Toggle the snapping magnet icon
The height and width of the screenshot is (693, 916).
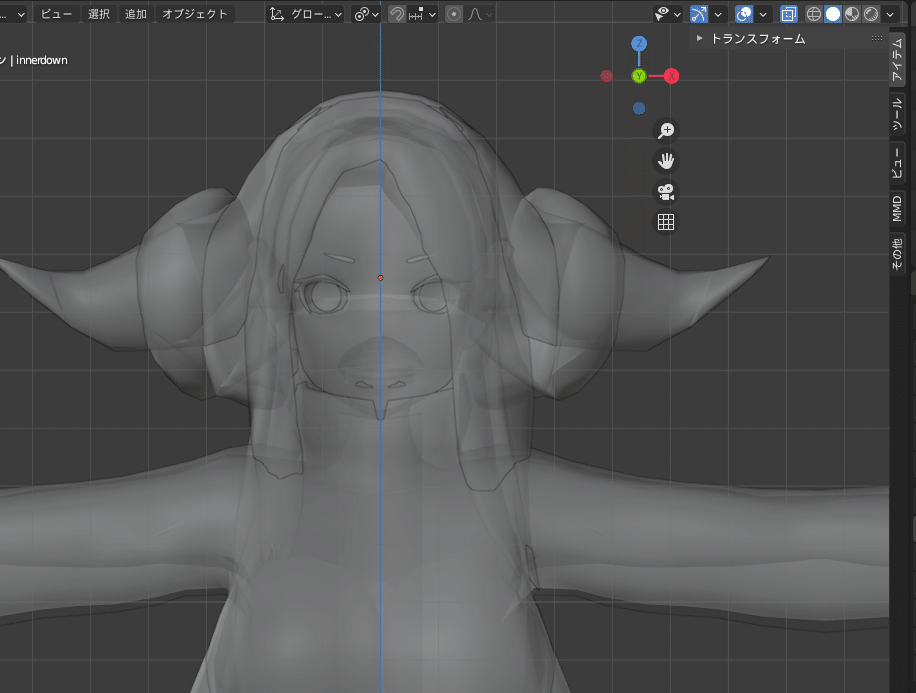coord(397,14)
